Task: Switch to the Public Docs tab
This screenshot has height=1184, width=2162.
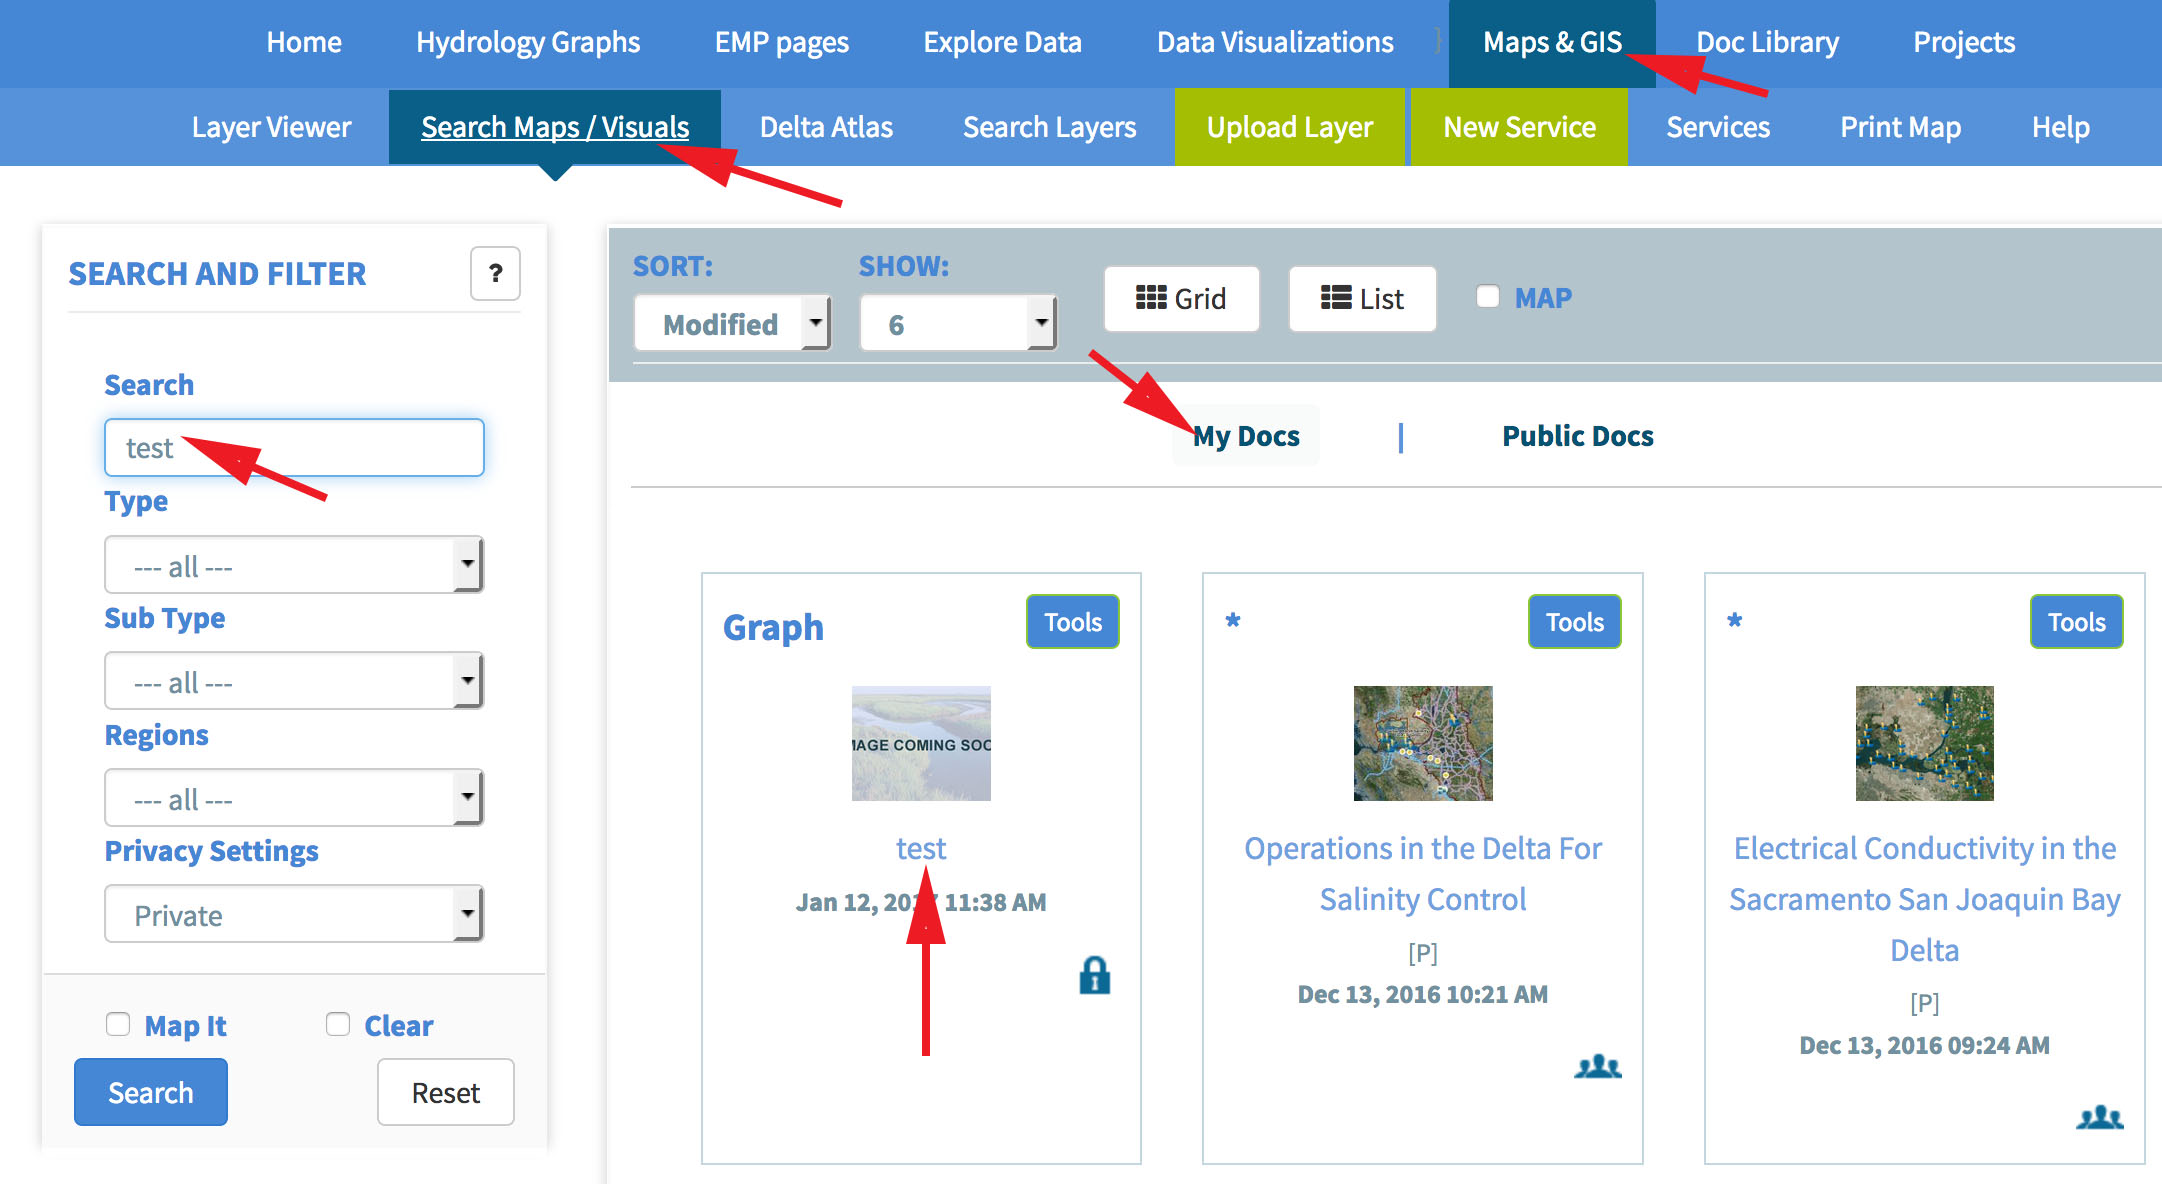Action: (x=1577, y=436)
